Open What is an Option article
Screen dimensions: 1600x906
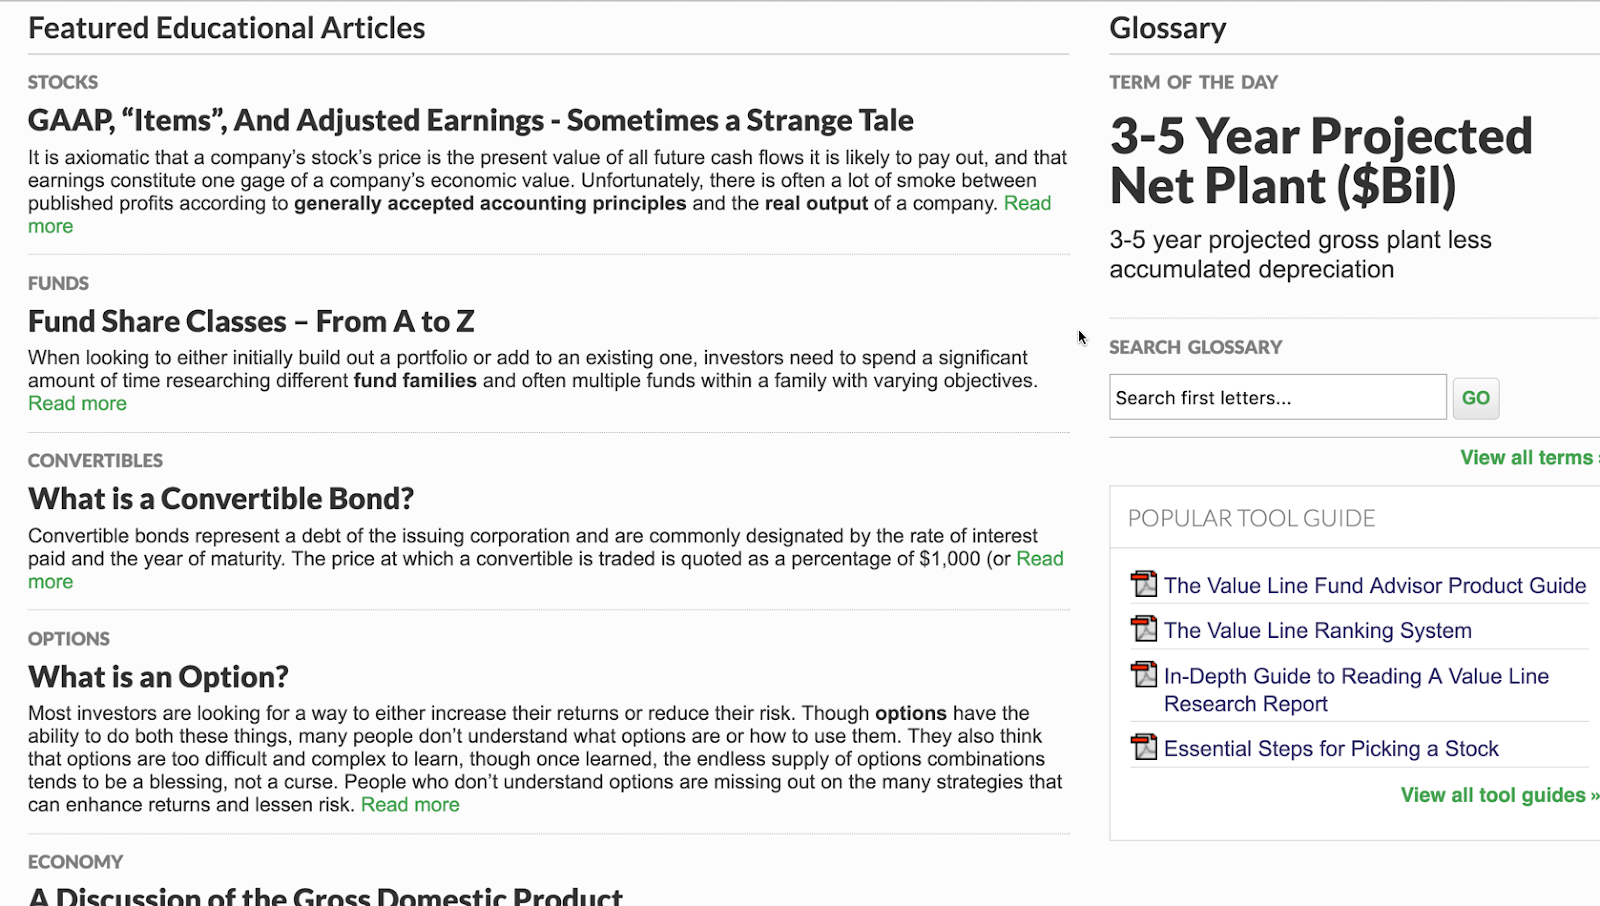pos(158,677)
